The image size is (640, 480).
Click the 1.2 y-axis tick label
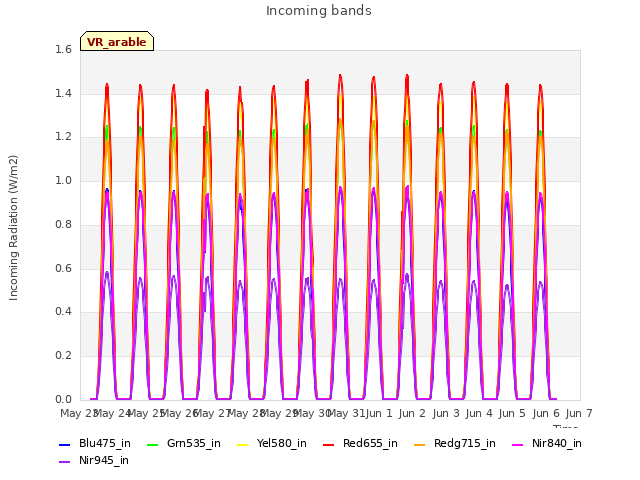[63, 137]
